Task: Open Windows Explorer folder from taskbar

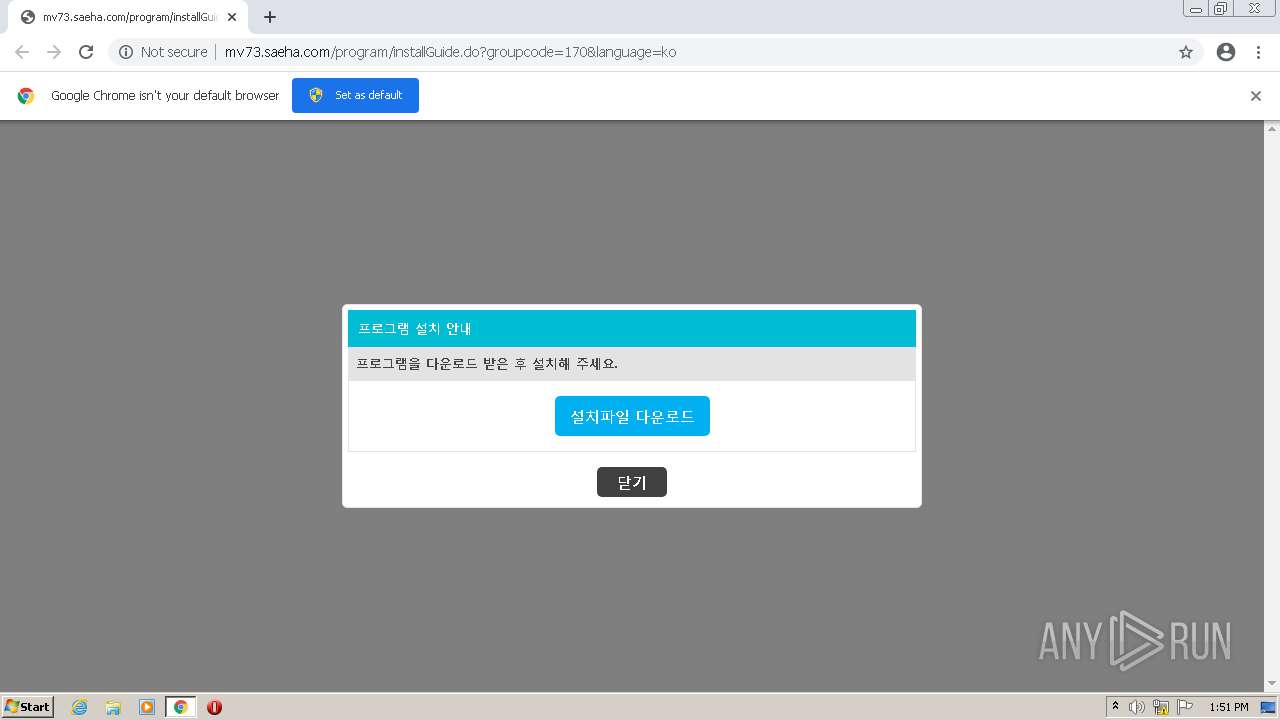Action: coord(113,707)
